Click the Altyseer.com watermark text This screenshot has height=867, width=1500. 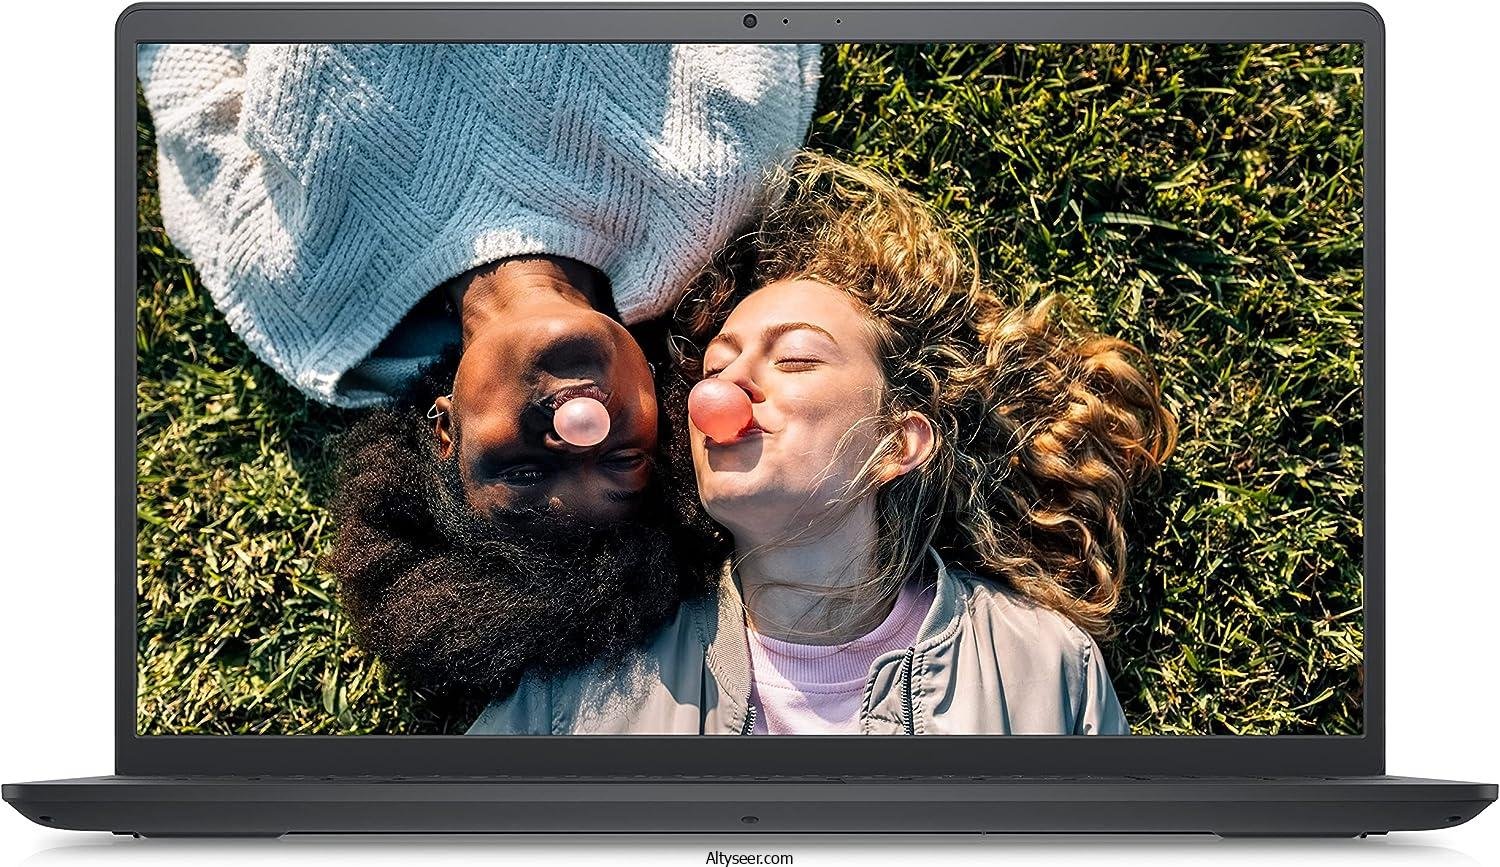click(750, 856)
